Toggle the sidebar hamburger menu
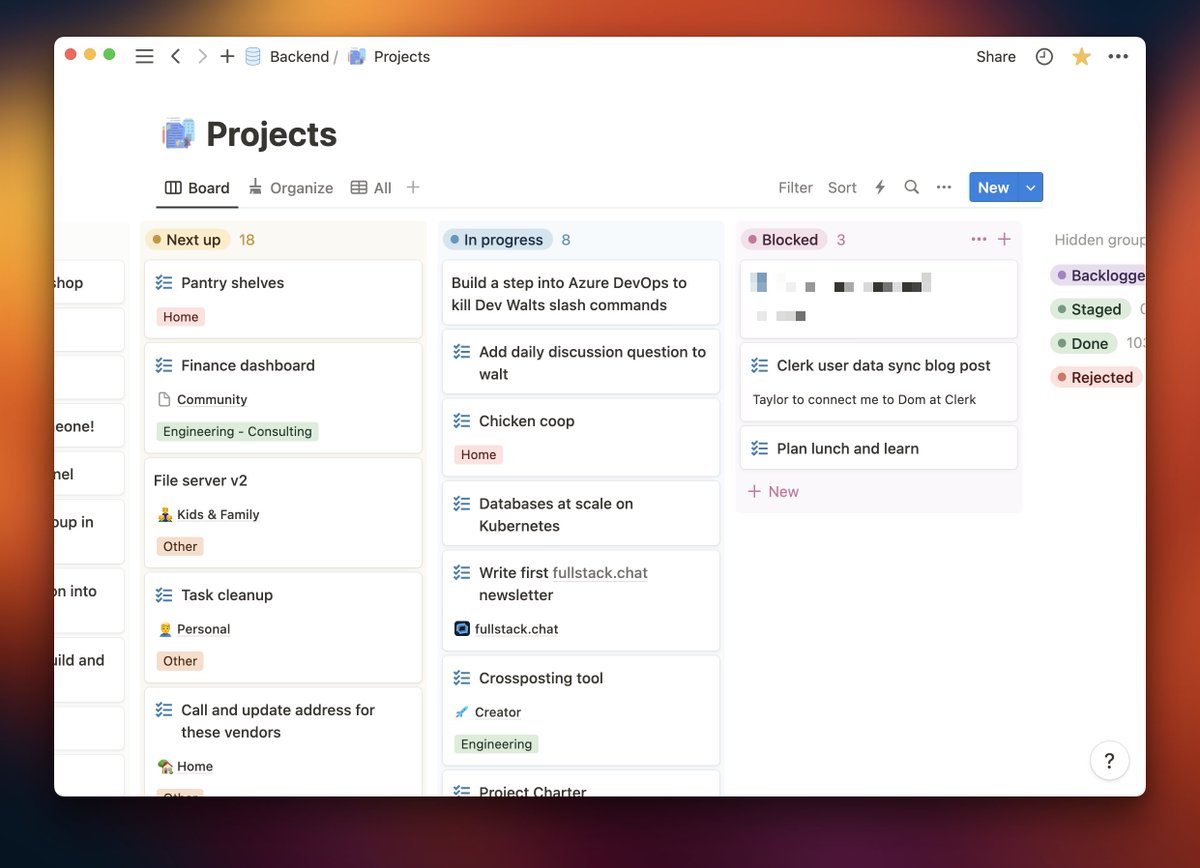This screenshot has height=868, width=1200. 144,57
